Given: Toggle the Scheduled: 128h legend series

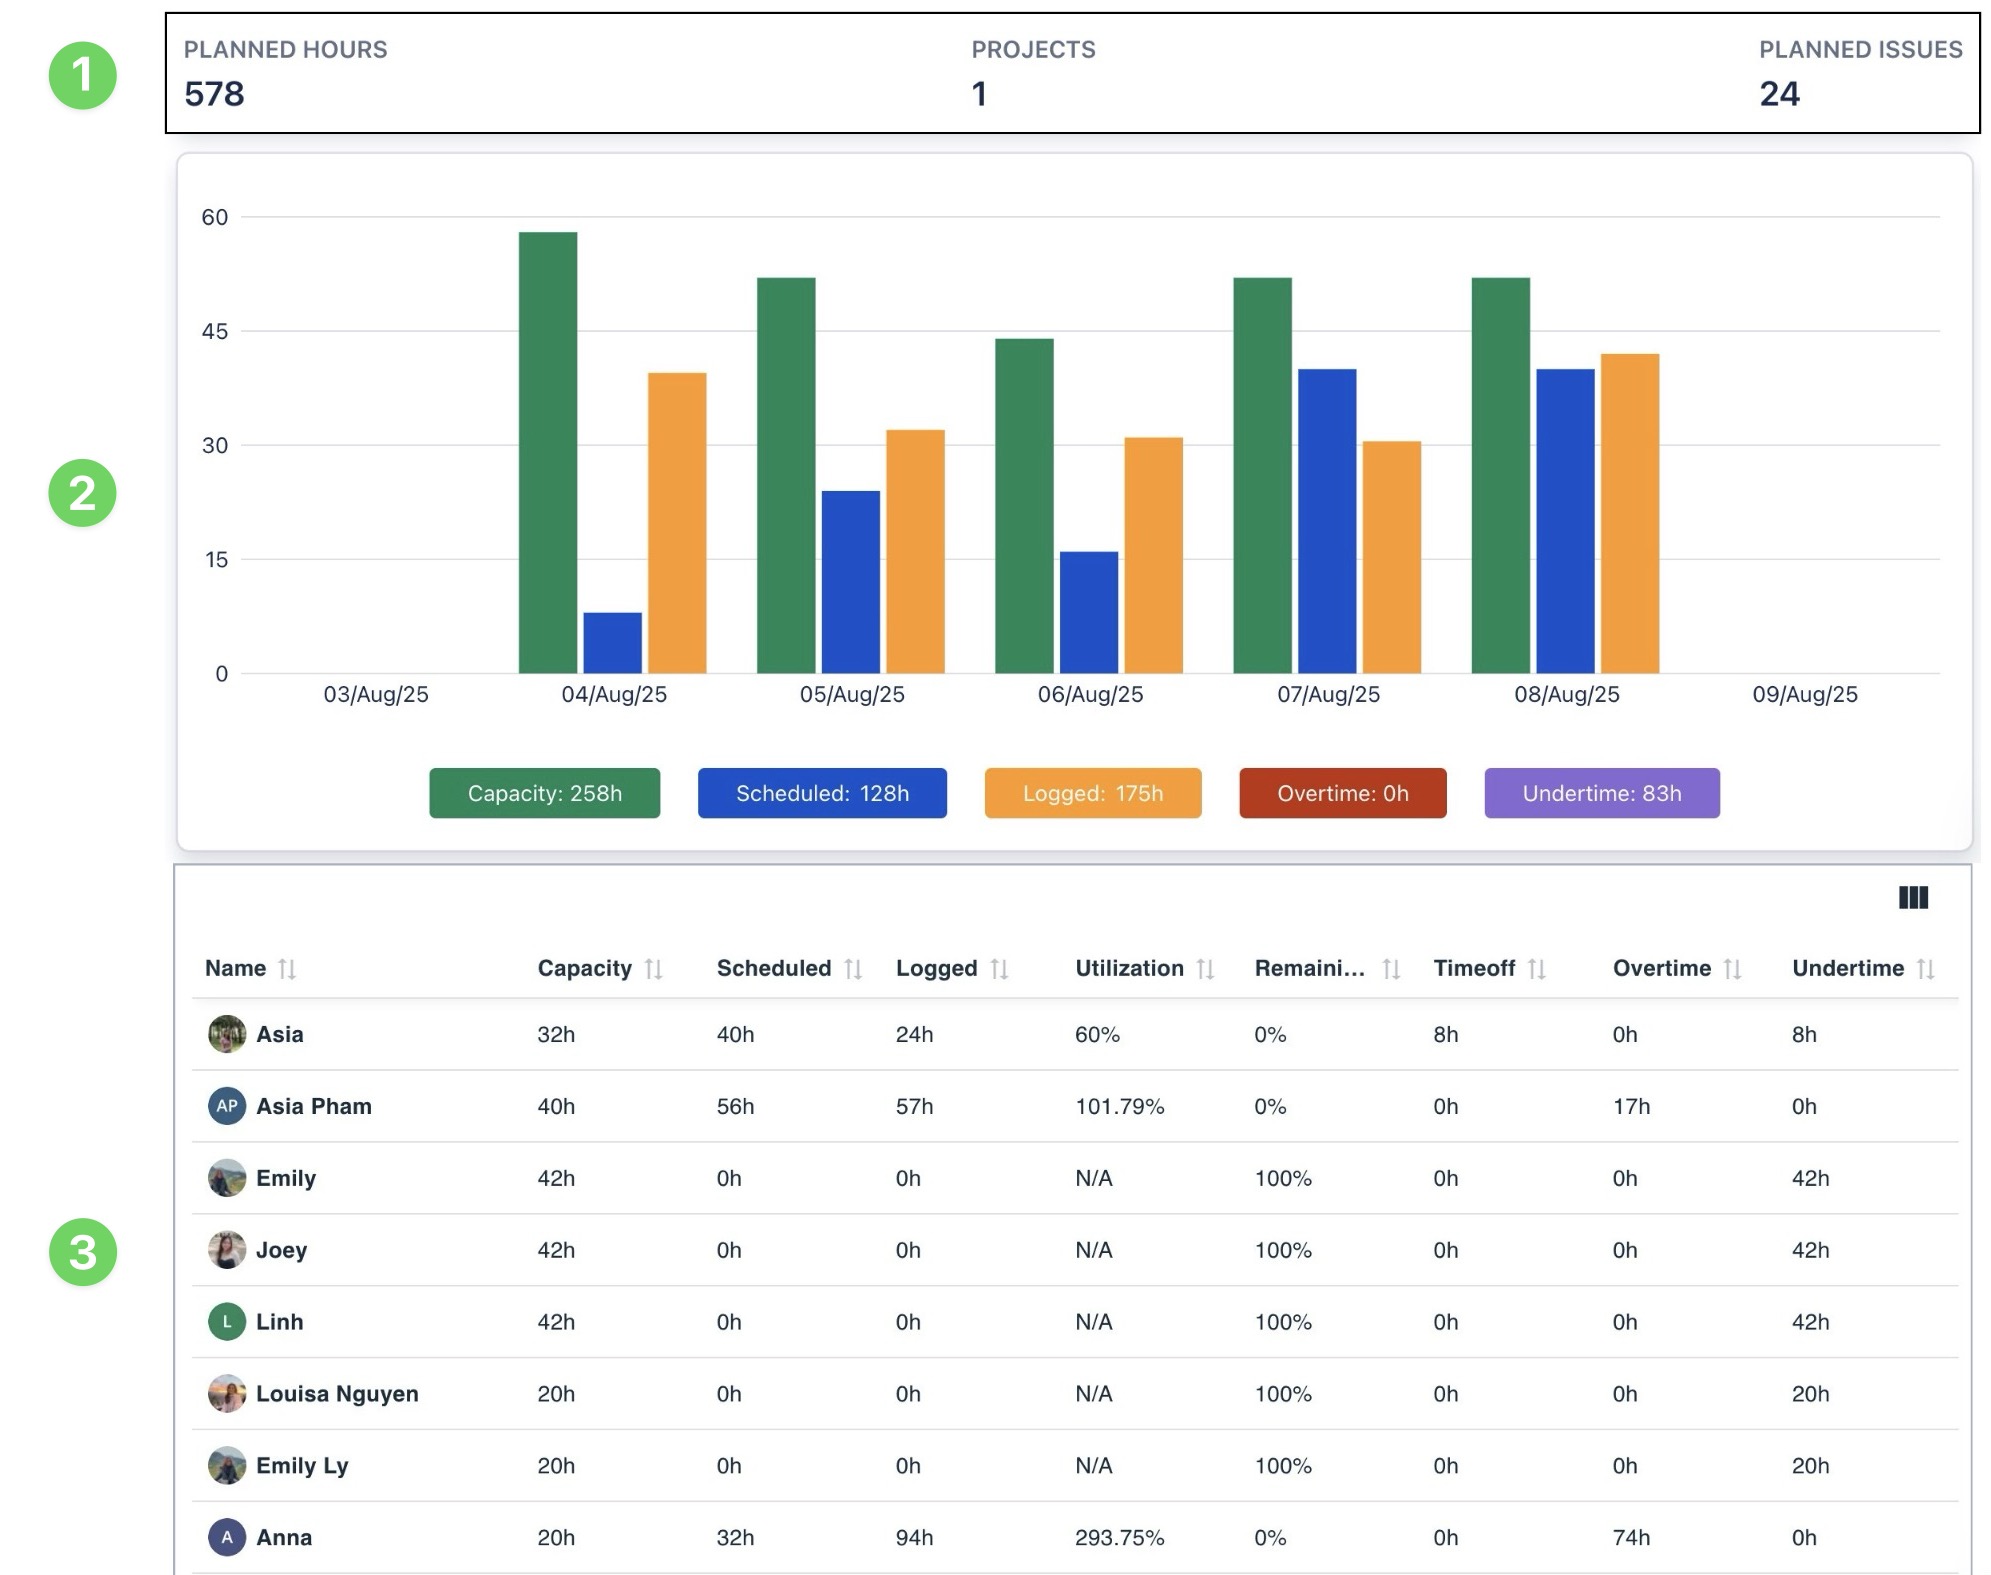Looking at the screenshot, I should [822, 793].
